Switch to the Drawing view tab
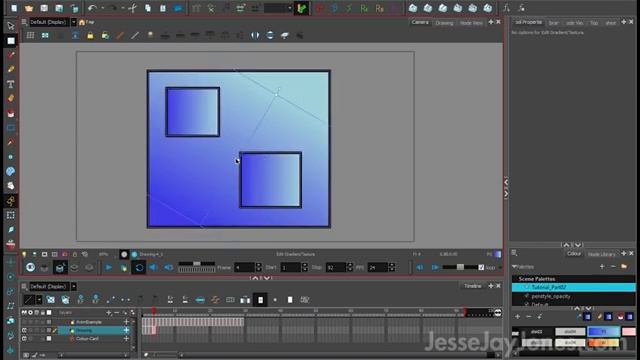 (444, 23)
